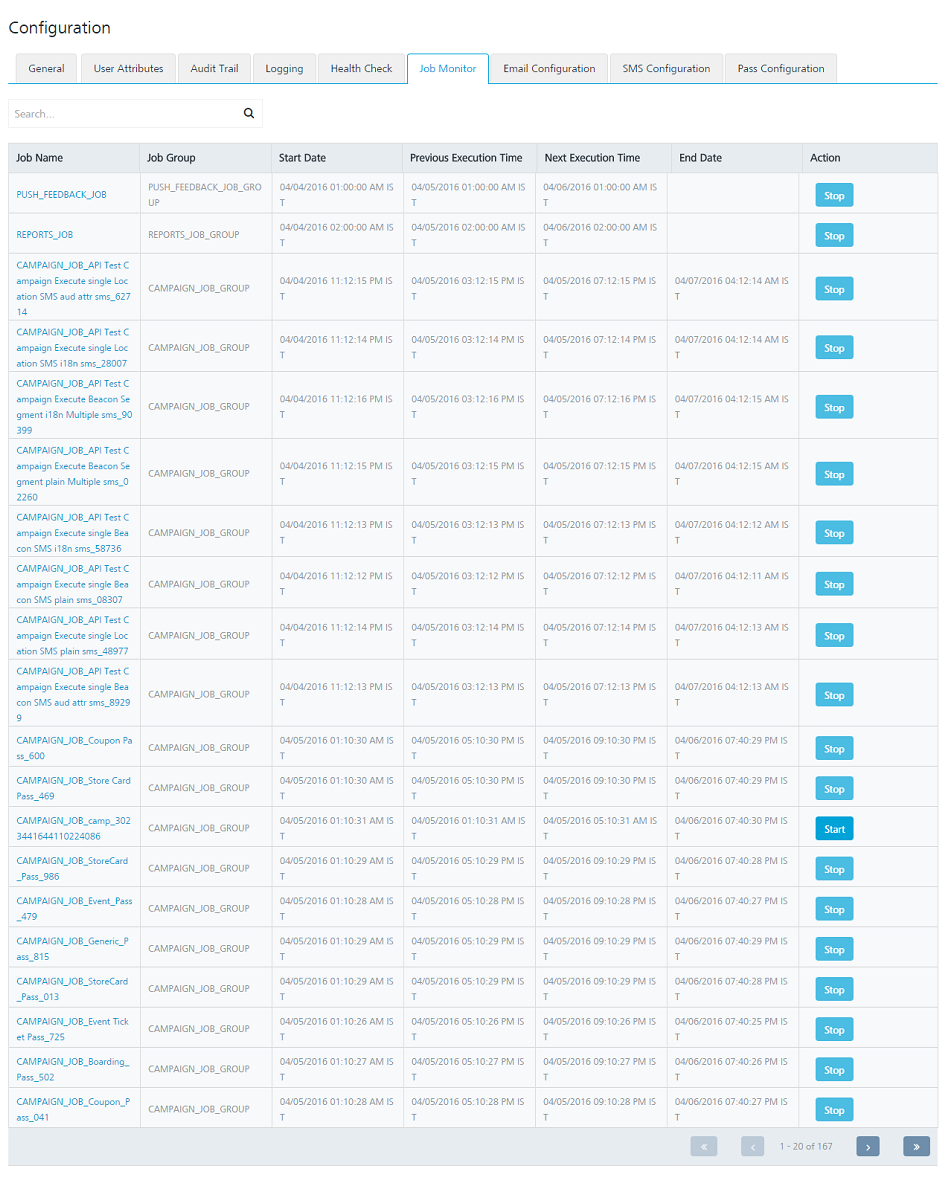Start the CAMPAIGN_JOB_camp_302 job
The width and height of the screenshot is (951, 1186).
pos(834,829)
